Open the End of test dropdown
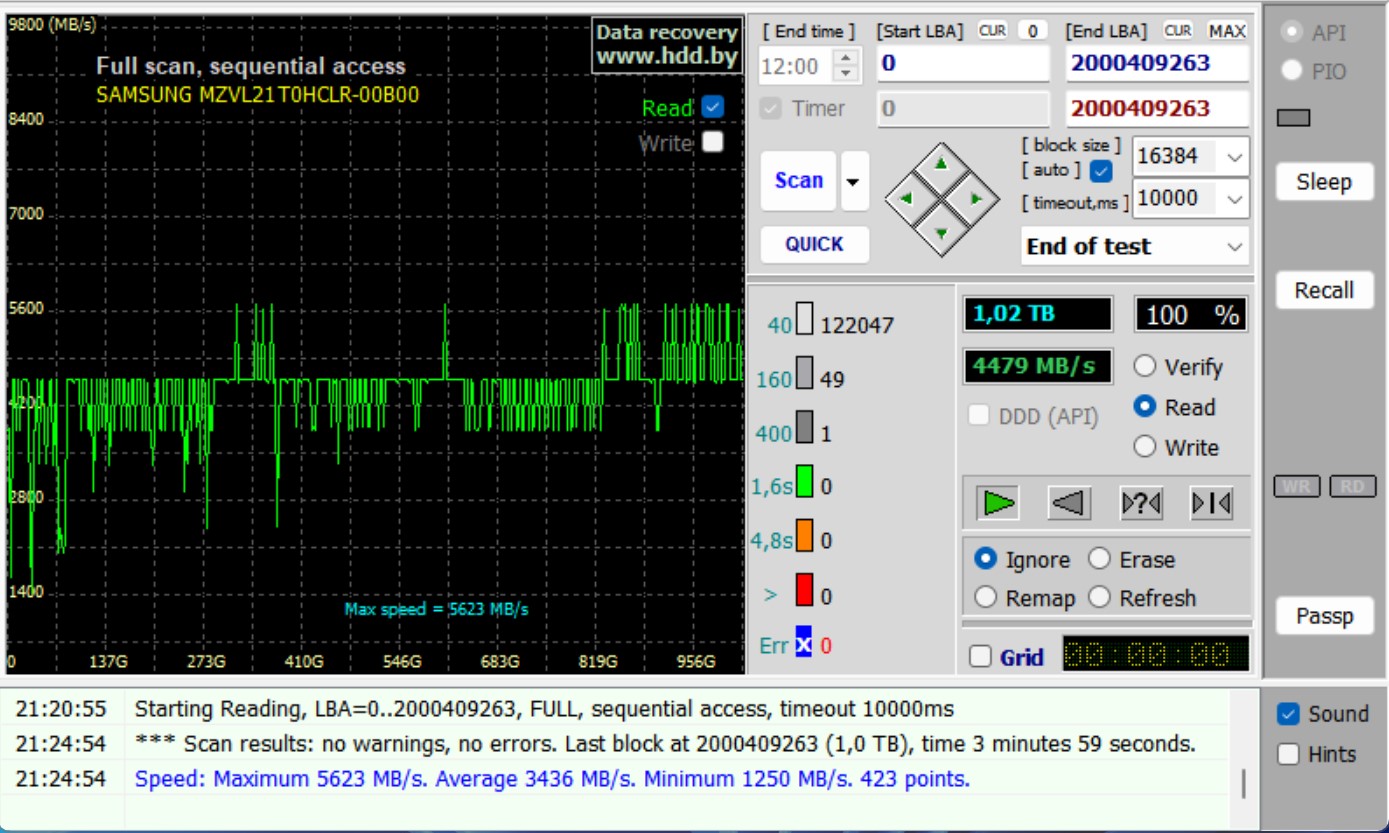 click(1235, 247)
